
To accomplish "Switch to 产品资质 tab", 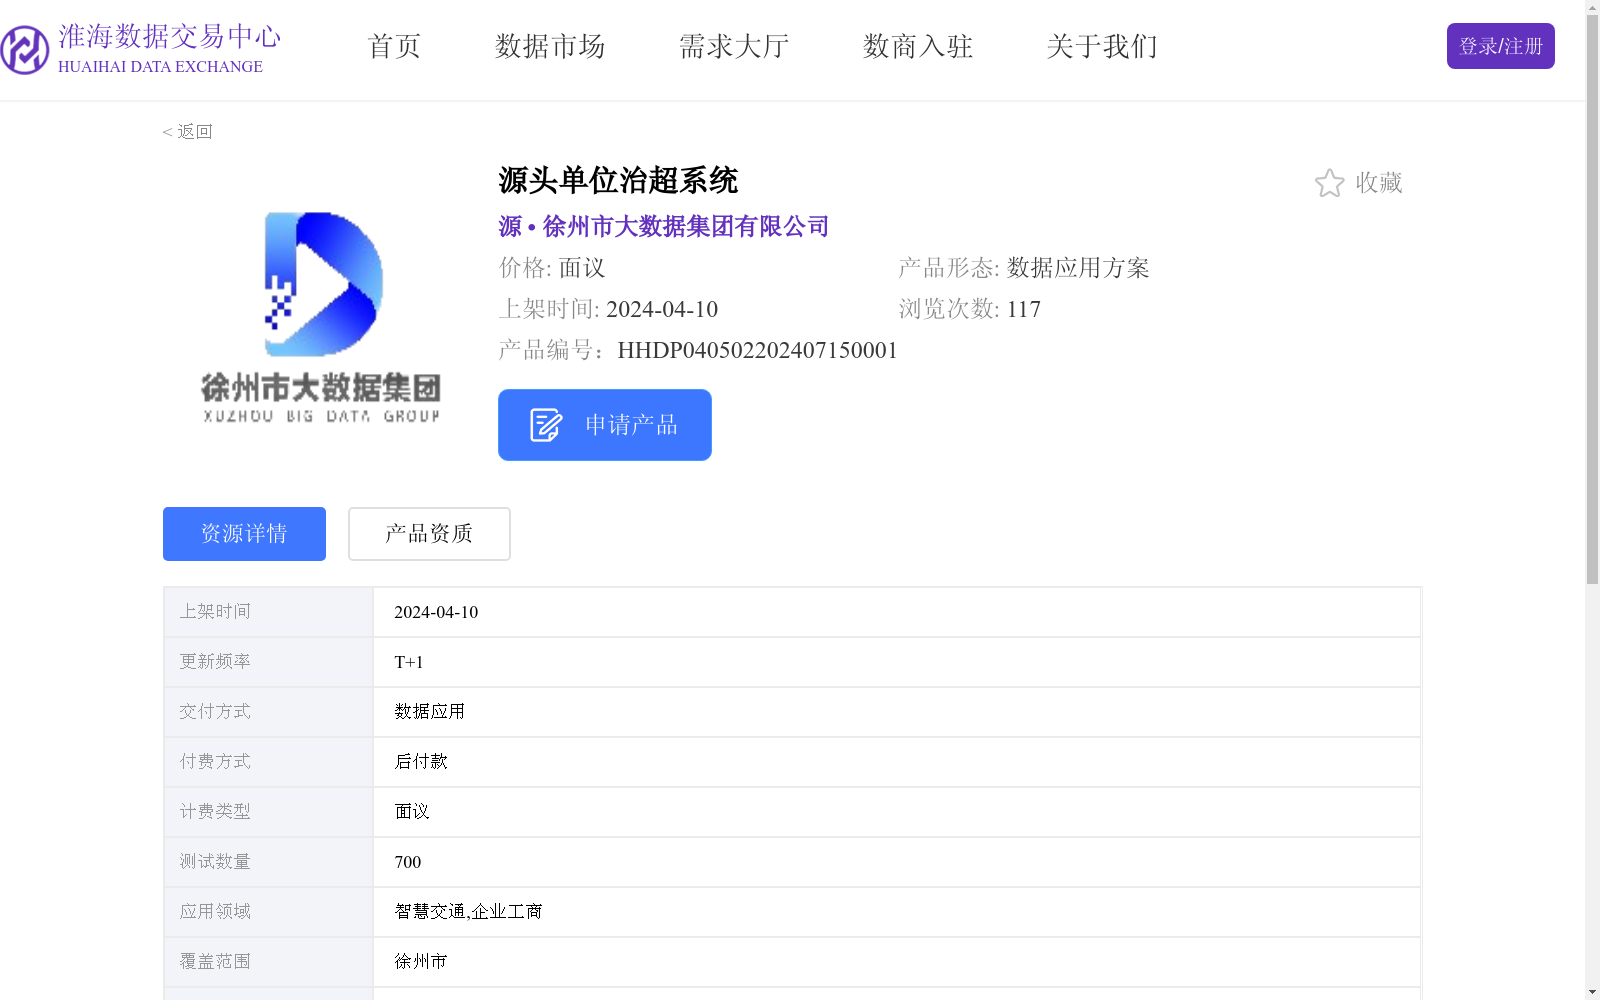I will tap(429, 534).
